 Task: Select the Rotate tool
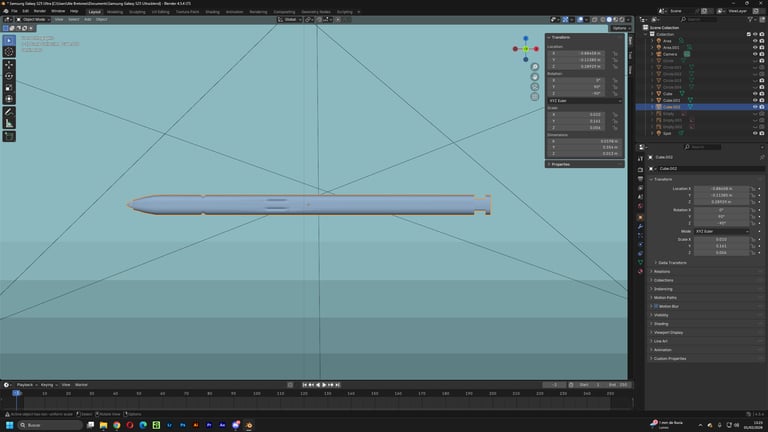pyautogui.click(x=9, y=76)
